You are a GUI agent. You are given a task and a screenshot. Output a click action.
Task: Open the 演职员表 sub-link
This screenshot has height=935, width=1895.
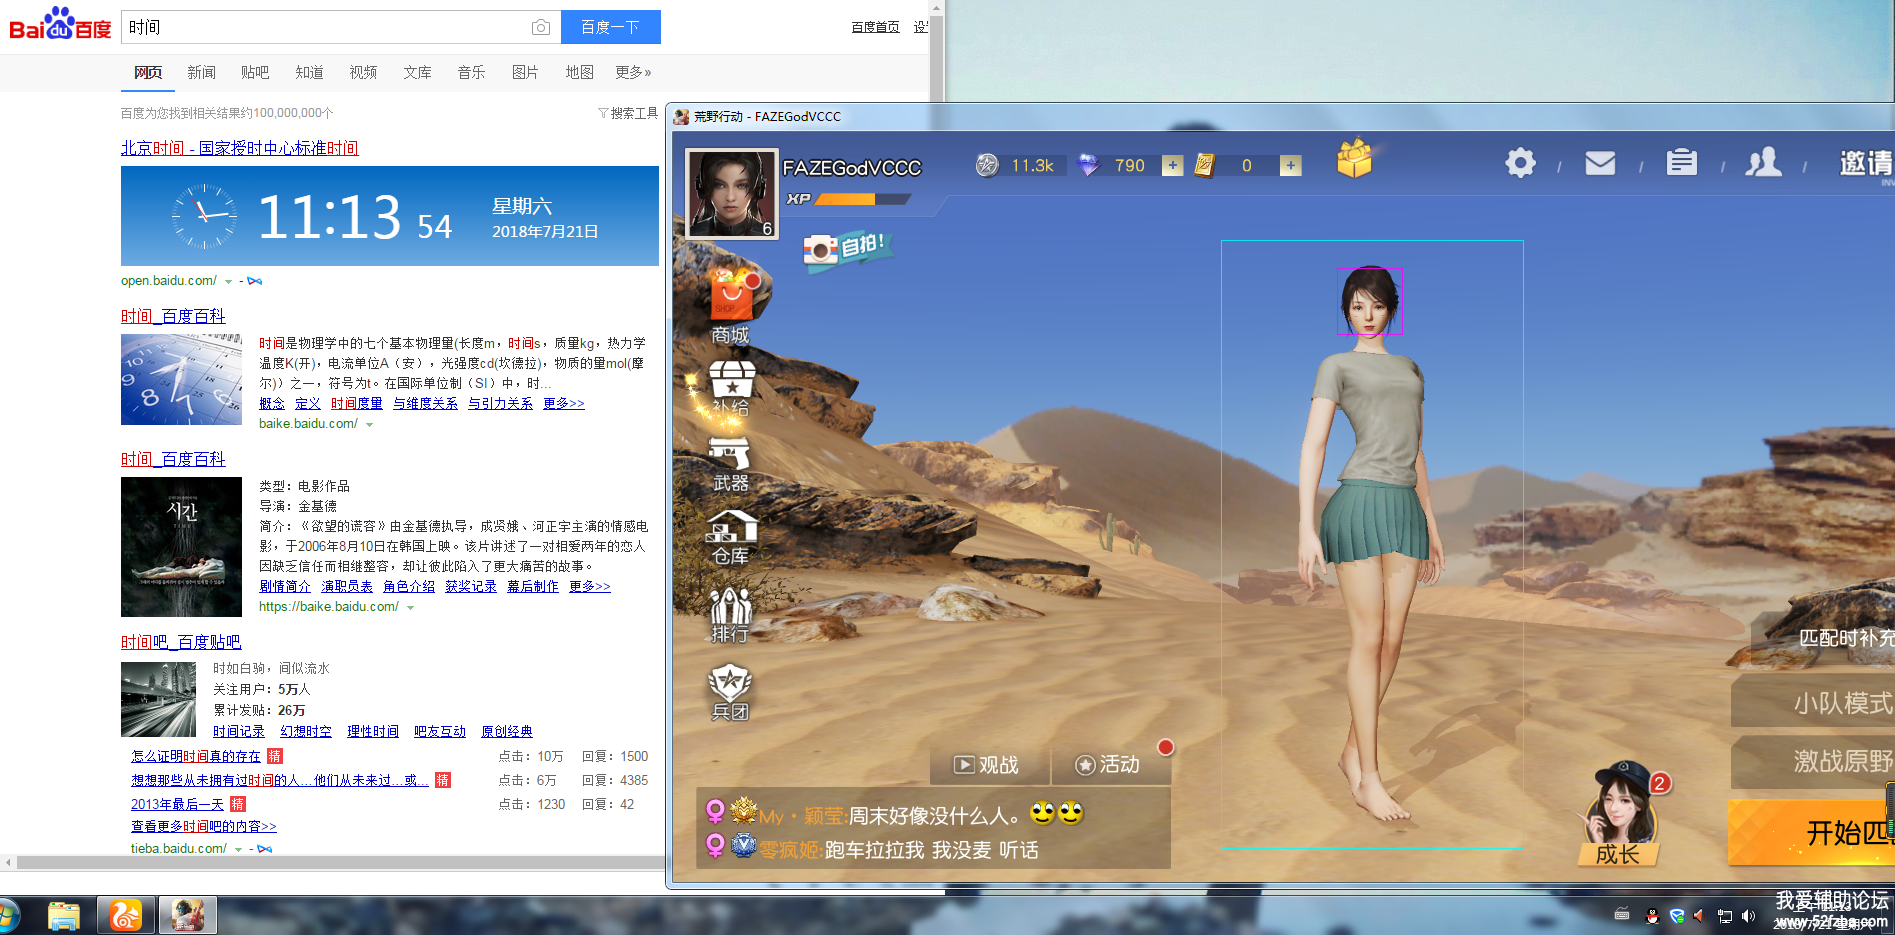click(x=346, y=586)
